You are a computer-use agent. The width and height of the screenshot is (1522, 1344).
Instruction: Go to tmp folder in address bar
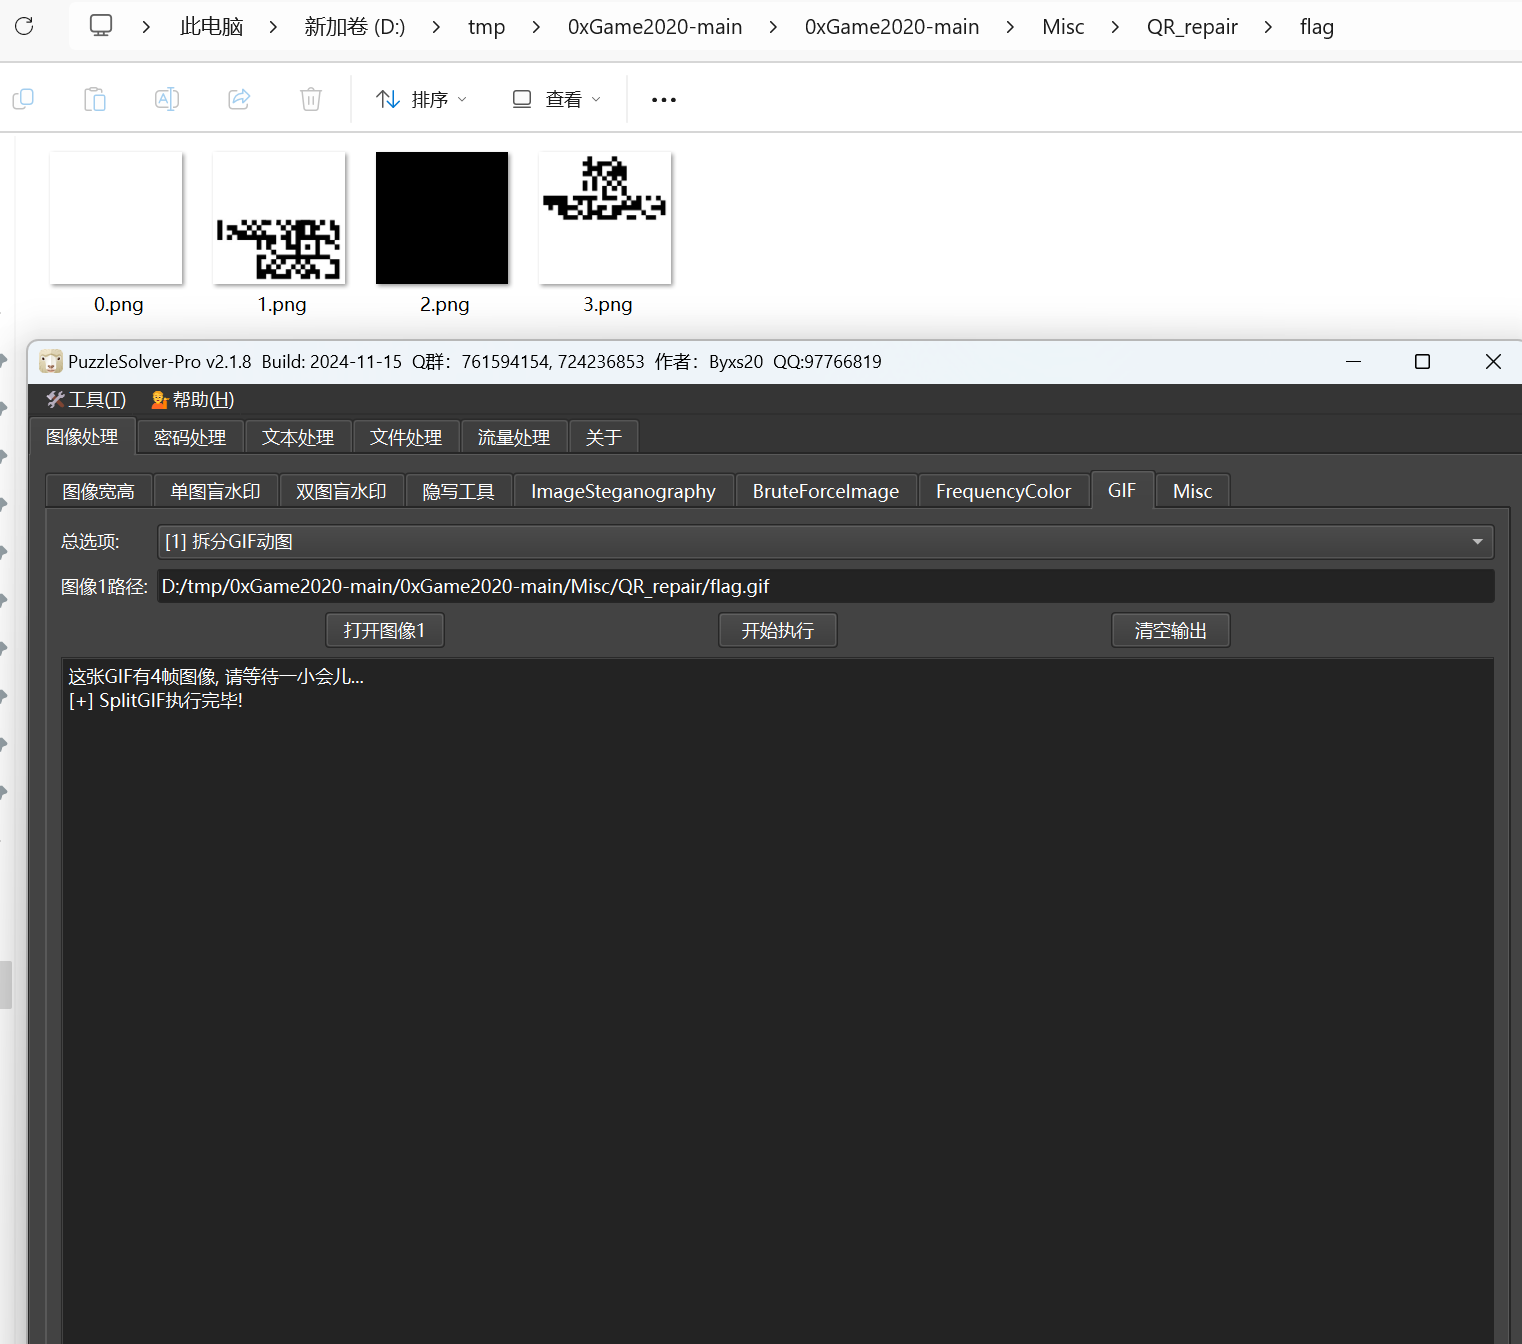pyautogui.click(x=486, y=27)
